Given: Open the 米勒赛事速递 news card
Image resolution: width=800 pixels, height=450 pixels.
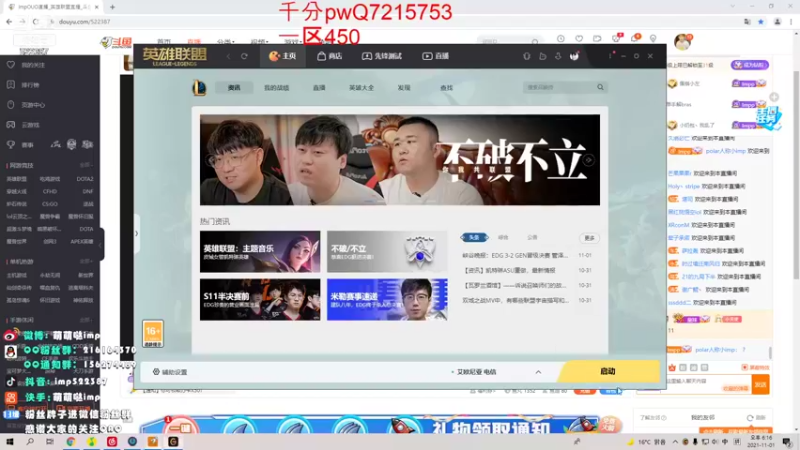Looking at the screenshot, I should tap(387, 299).
